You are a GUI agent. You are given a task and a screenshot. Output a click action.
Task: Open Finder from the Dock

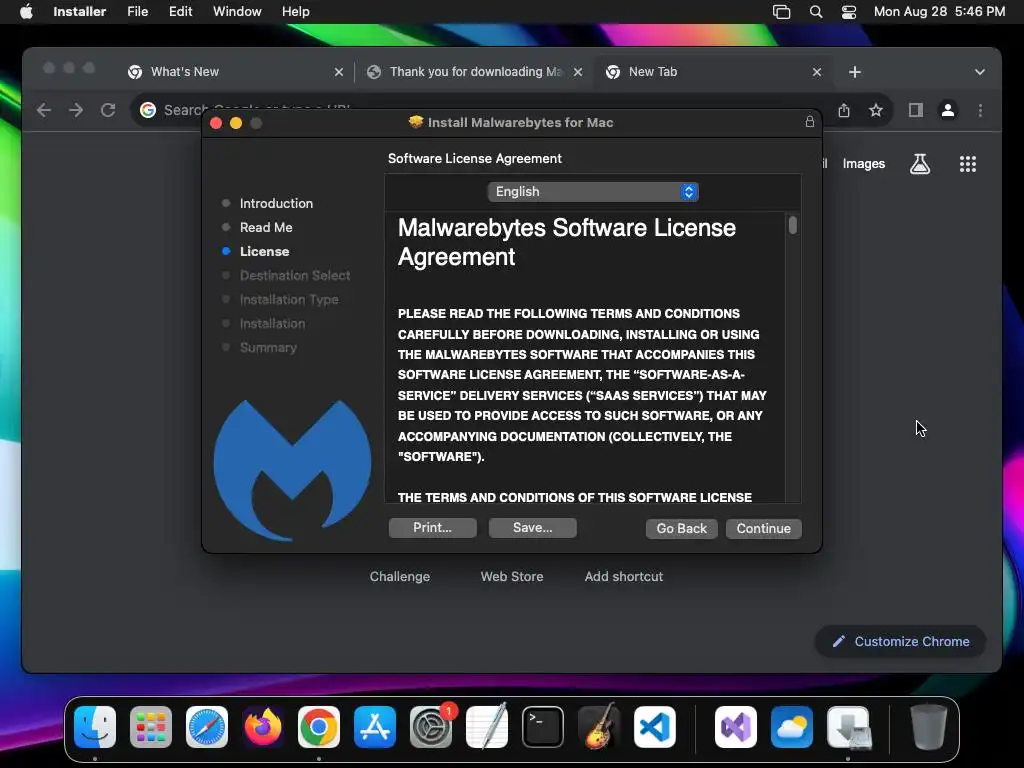(95, 727)
